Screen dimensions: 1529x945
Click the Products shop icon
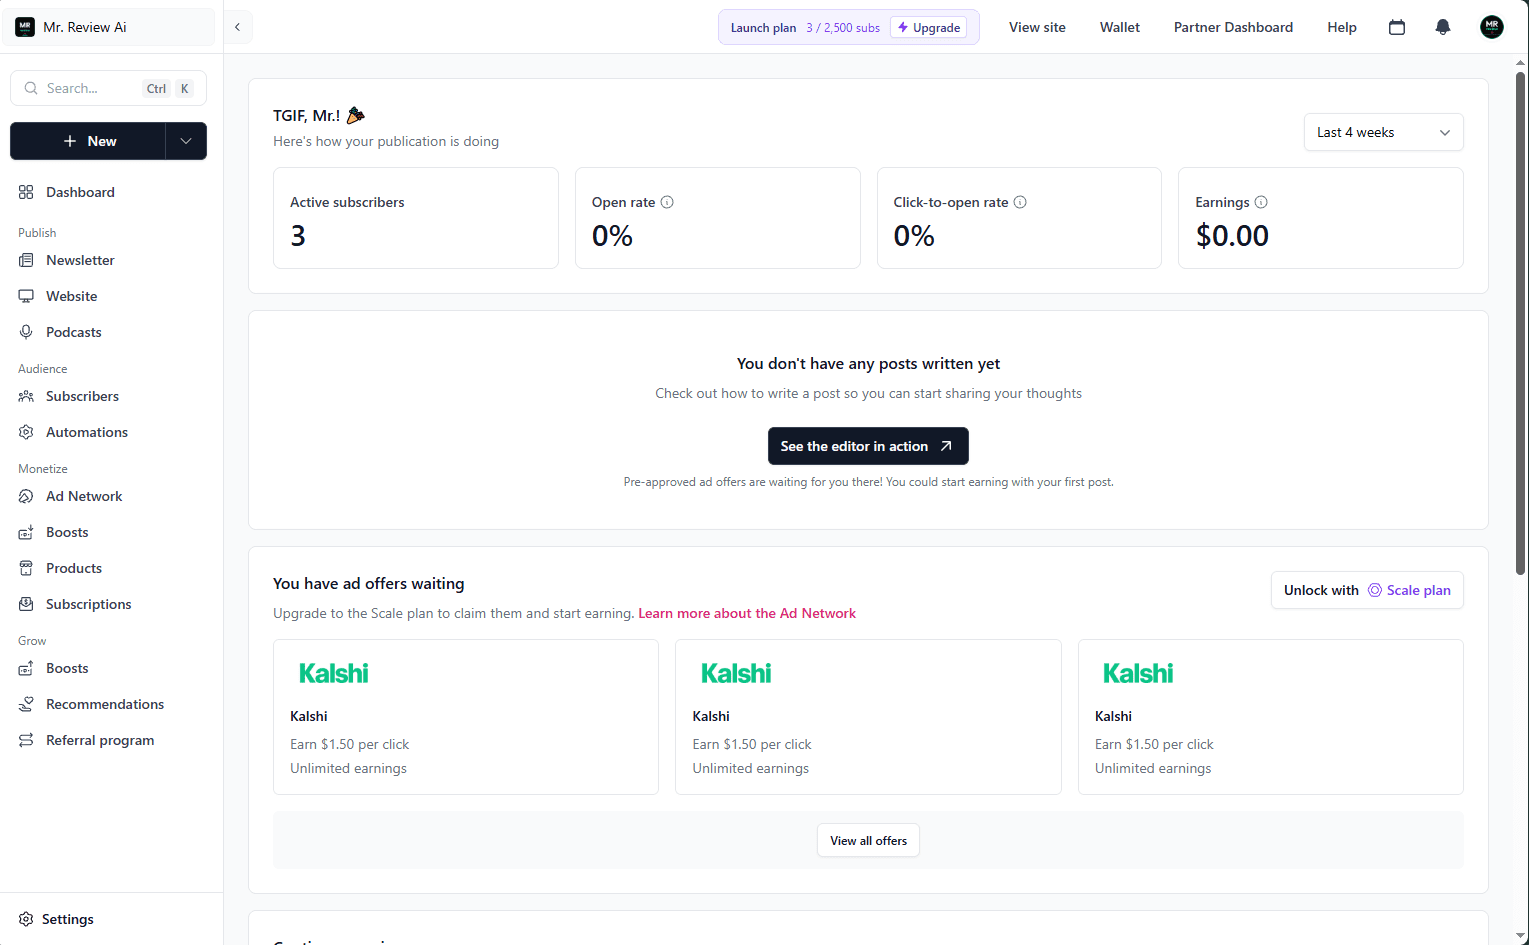(x=26, y=568)
